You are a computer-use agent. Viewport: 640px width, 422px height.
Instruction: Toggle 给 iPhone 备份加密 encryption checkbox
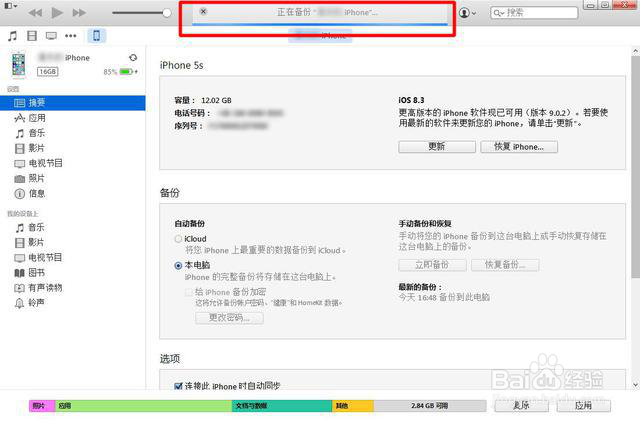[x=189, y=292]
